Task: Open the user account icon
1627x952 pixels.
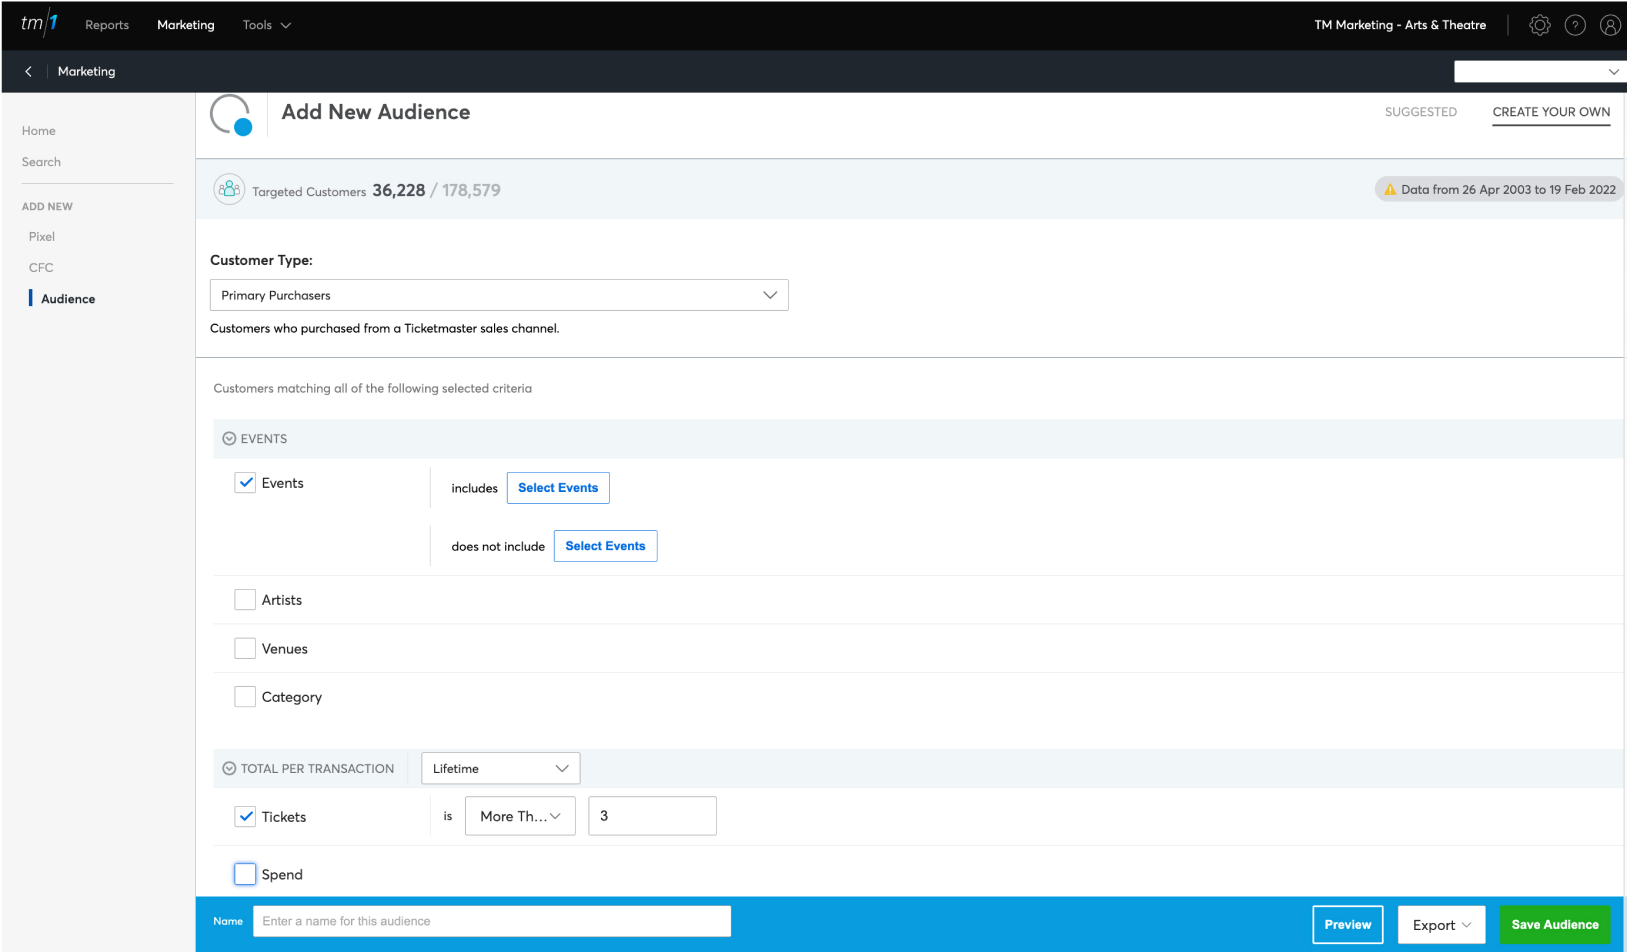Action: point(1610,25)
